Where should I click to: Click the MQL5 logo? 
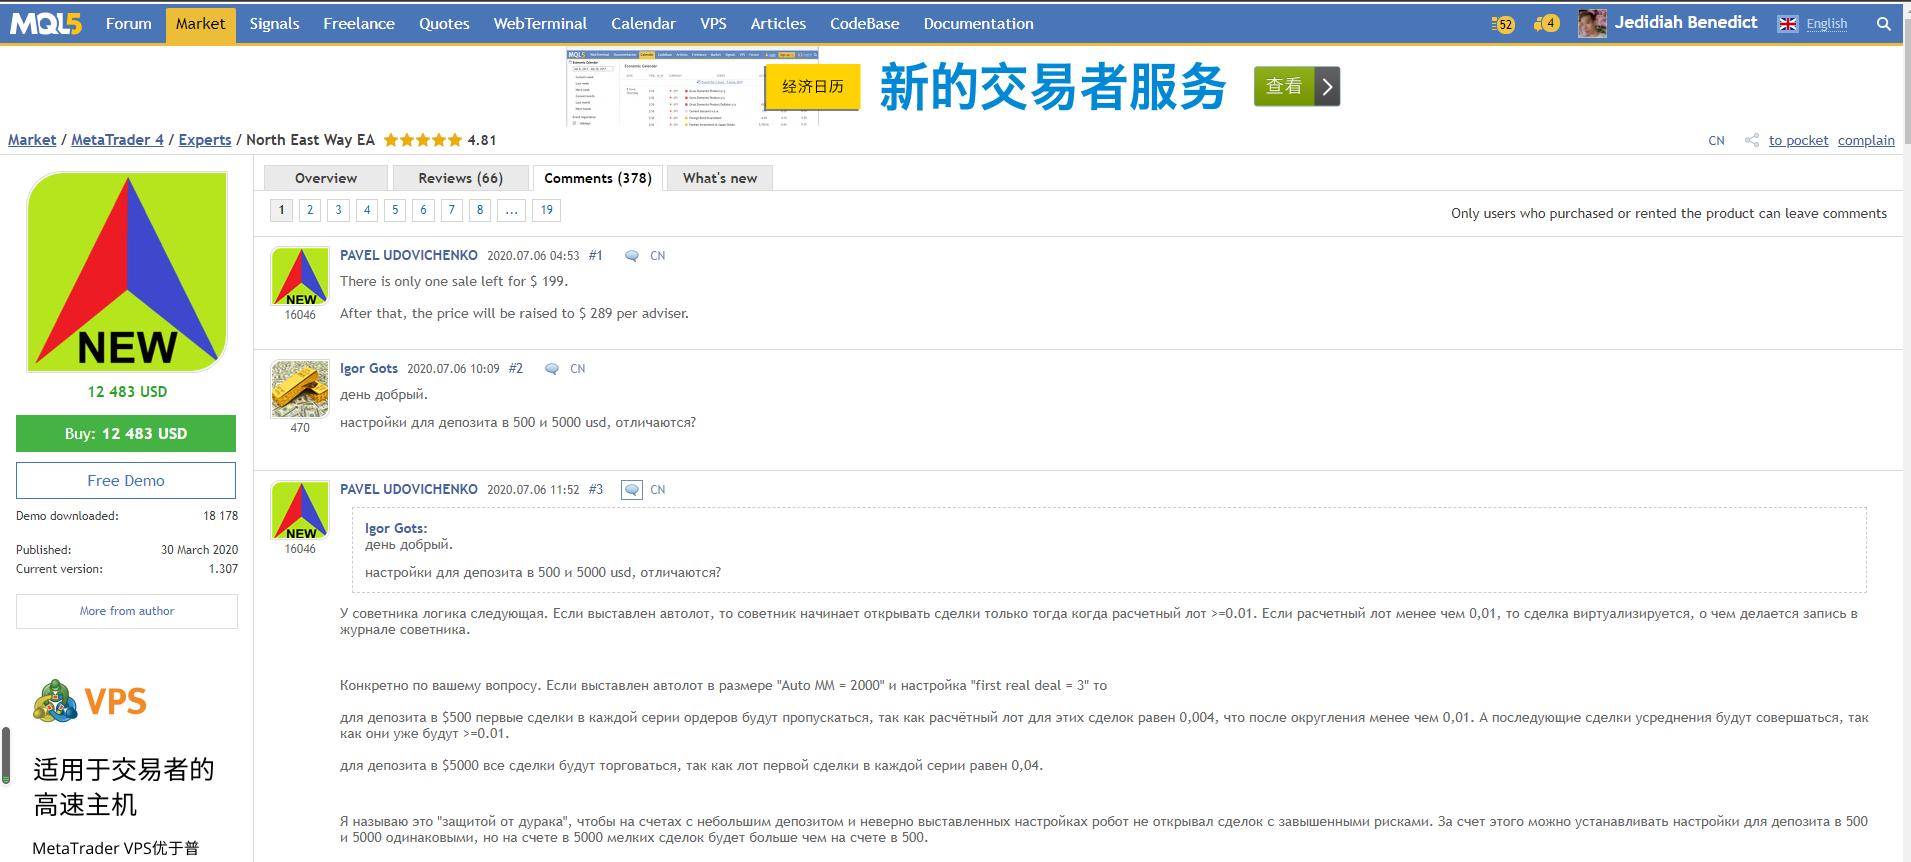46,24
